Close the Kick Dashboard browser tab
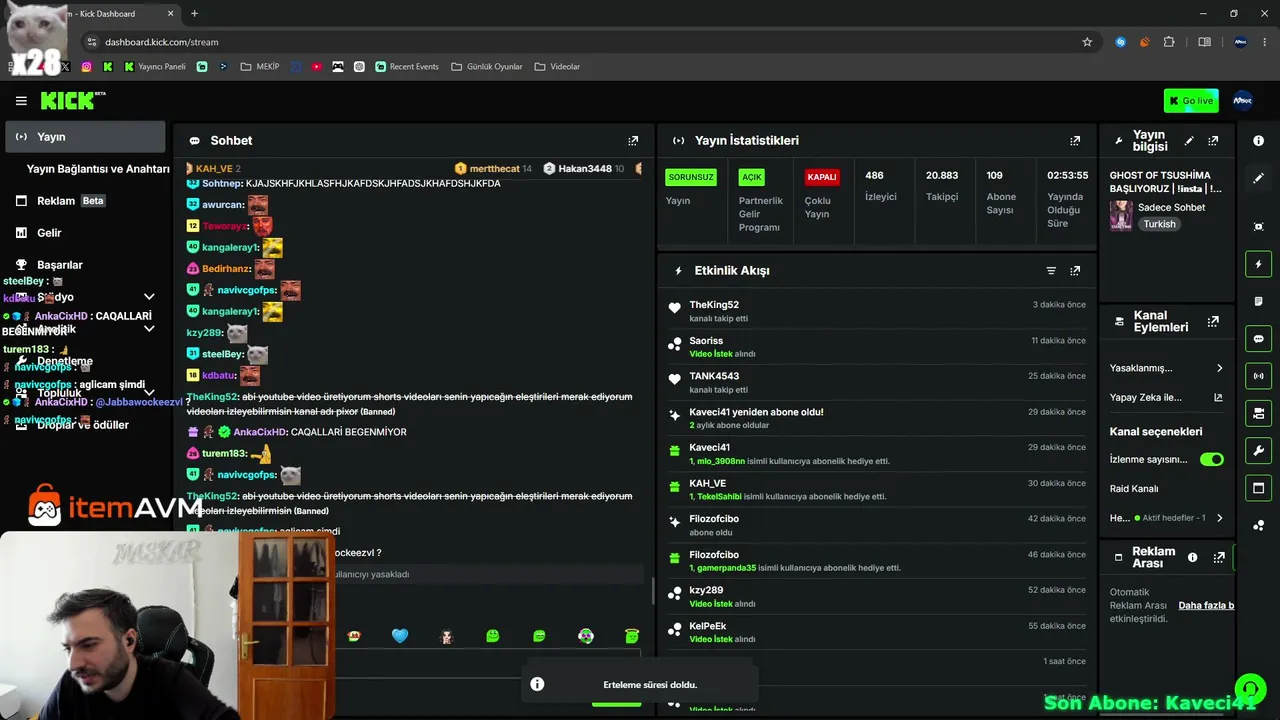This screenshot has width=1280, height=720. [x=171, y=14]
